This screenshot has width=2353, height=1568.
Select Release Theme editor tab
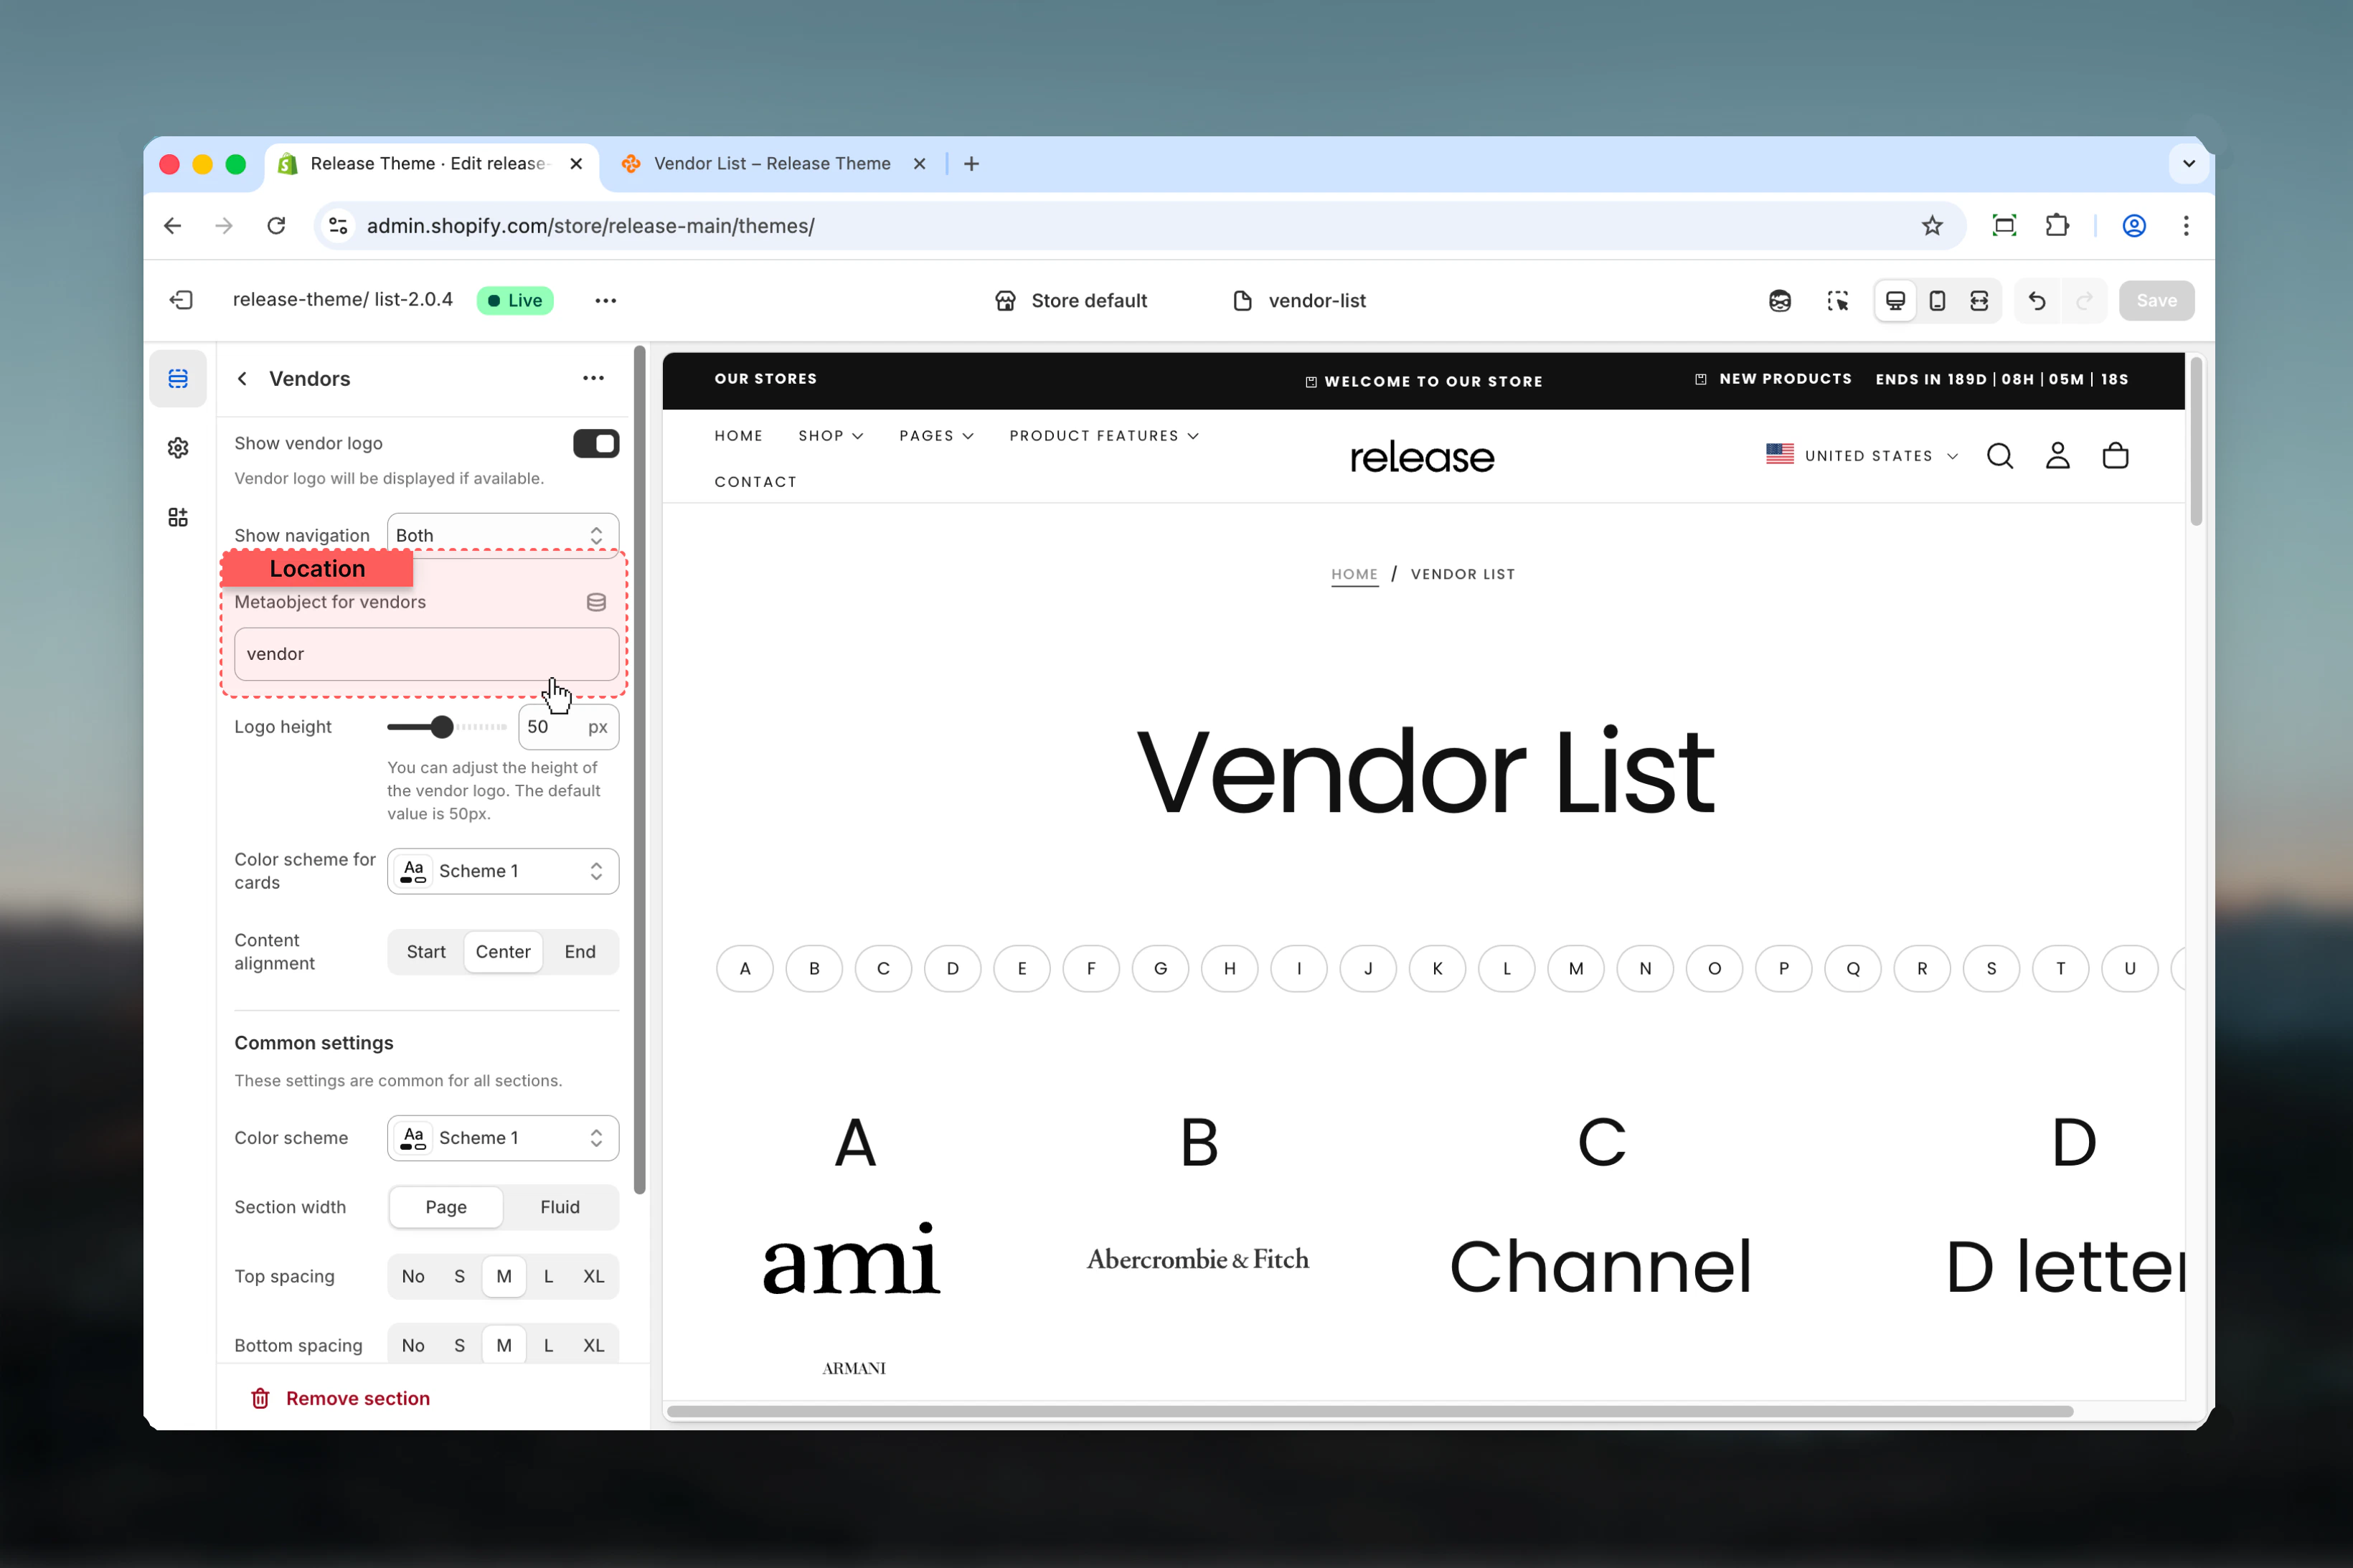(430, 164)
